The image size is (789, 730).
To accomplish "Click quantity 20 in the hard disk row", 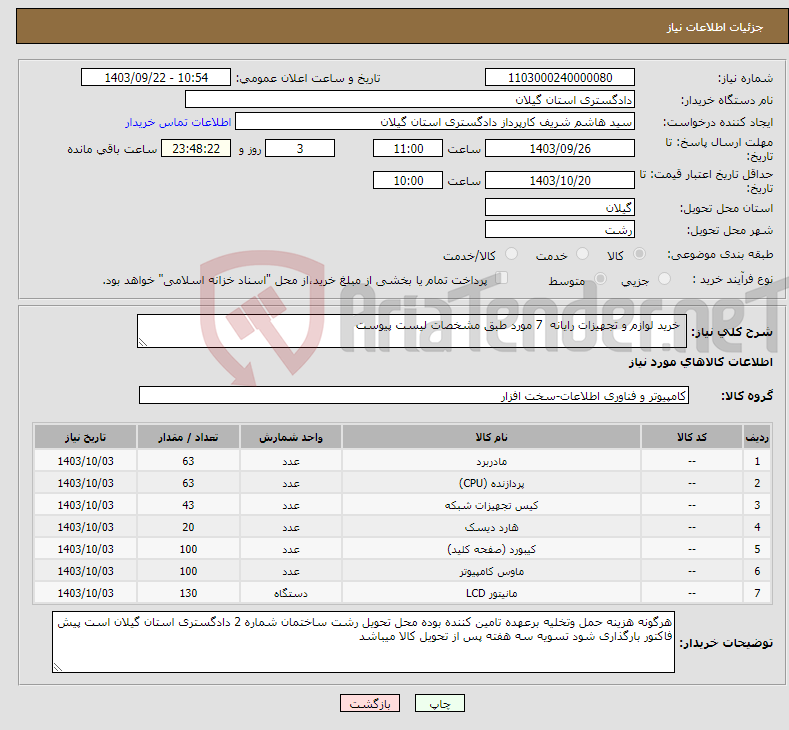I will [x=188, y=527].
